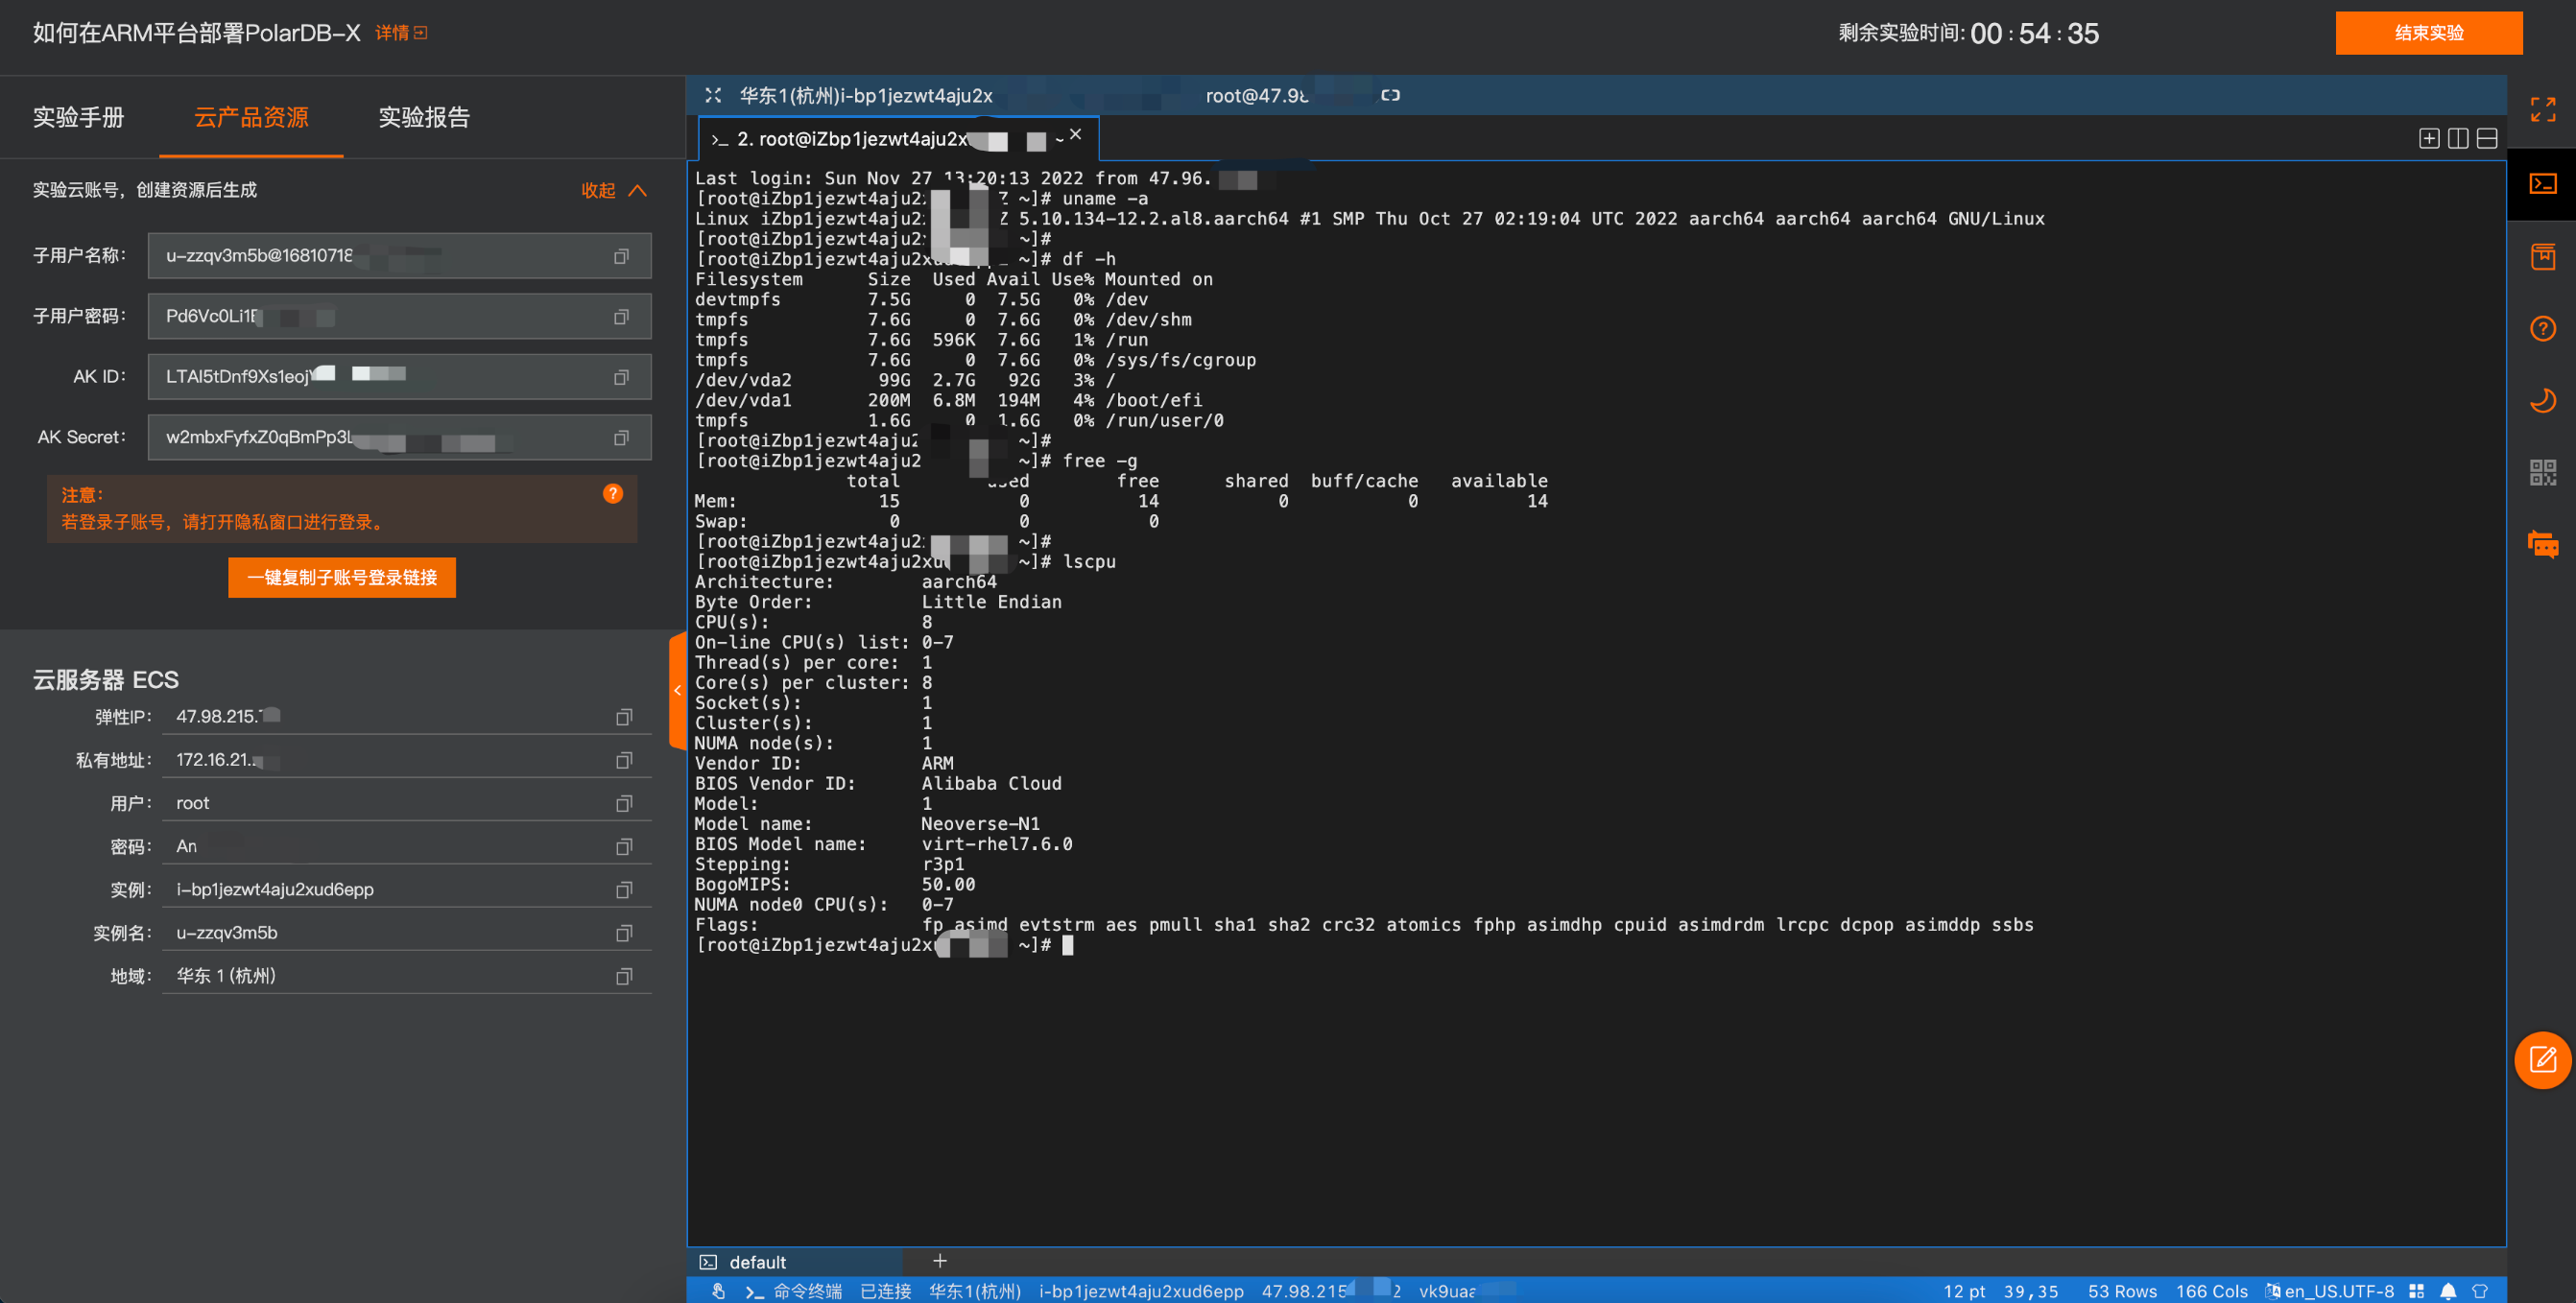
Task: Split terminal vertically with the columns icon
Action: click(x=2457, y=139)
